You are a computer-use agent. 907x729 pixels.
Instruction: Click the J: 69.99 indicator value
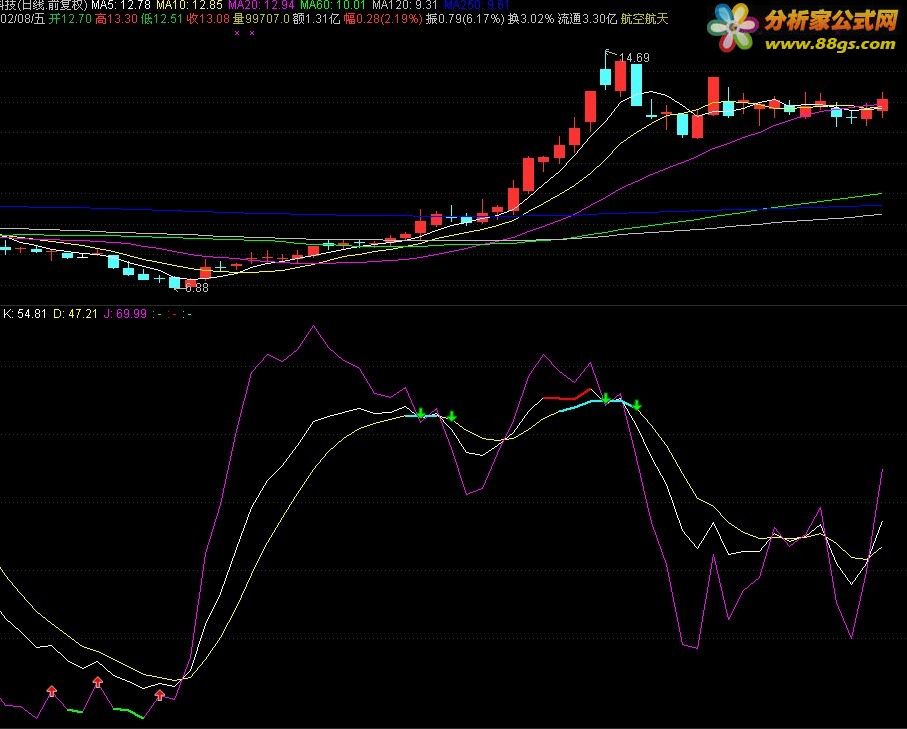click(125, 314)
